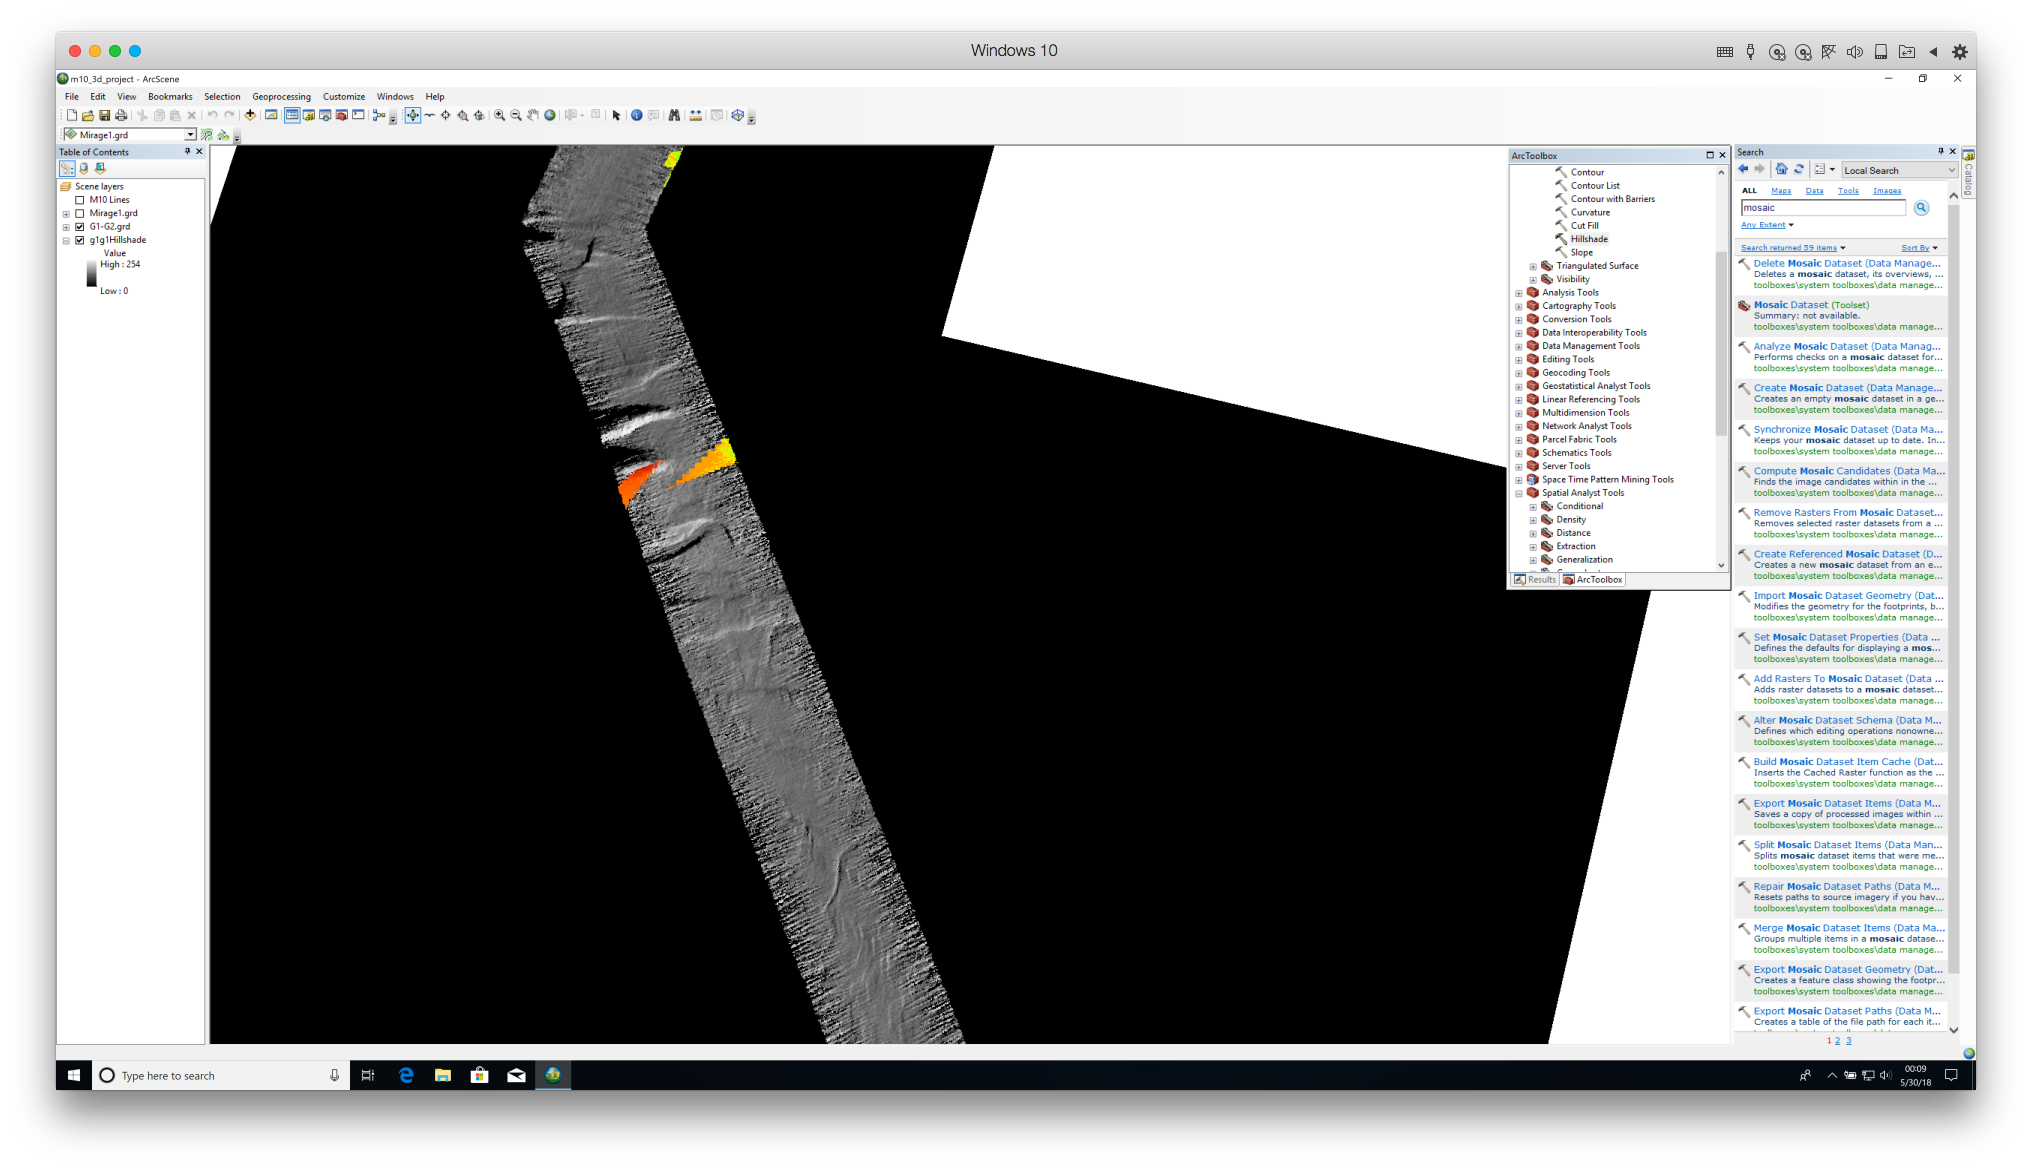Screen dimensions: 2032x1170
Task: Refresh the Search panel results
Action: 1799,170
